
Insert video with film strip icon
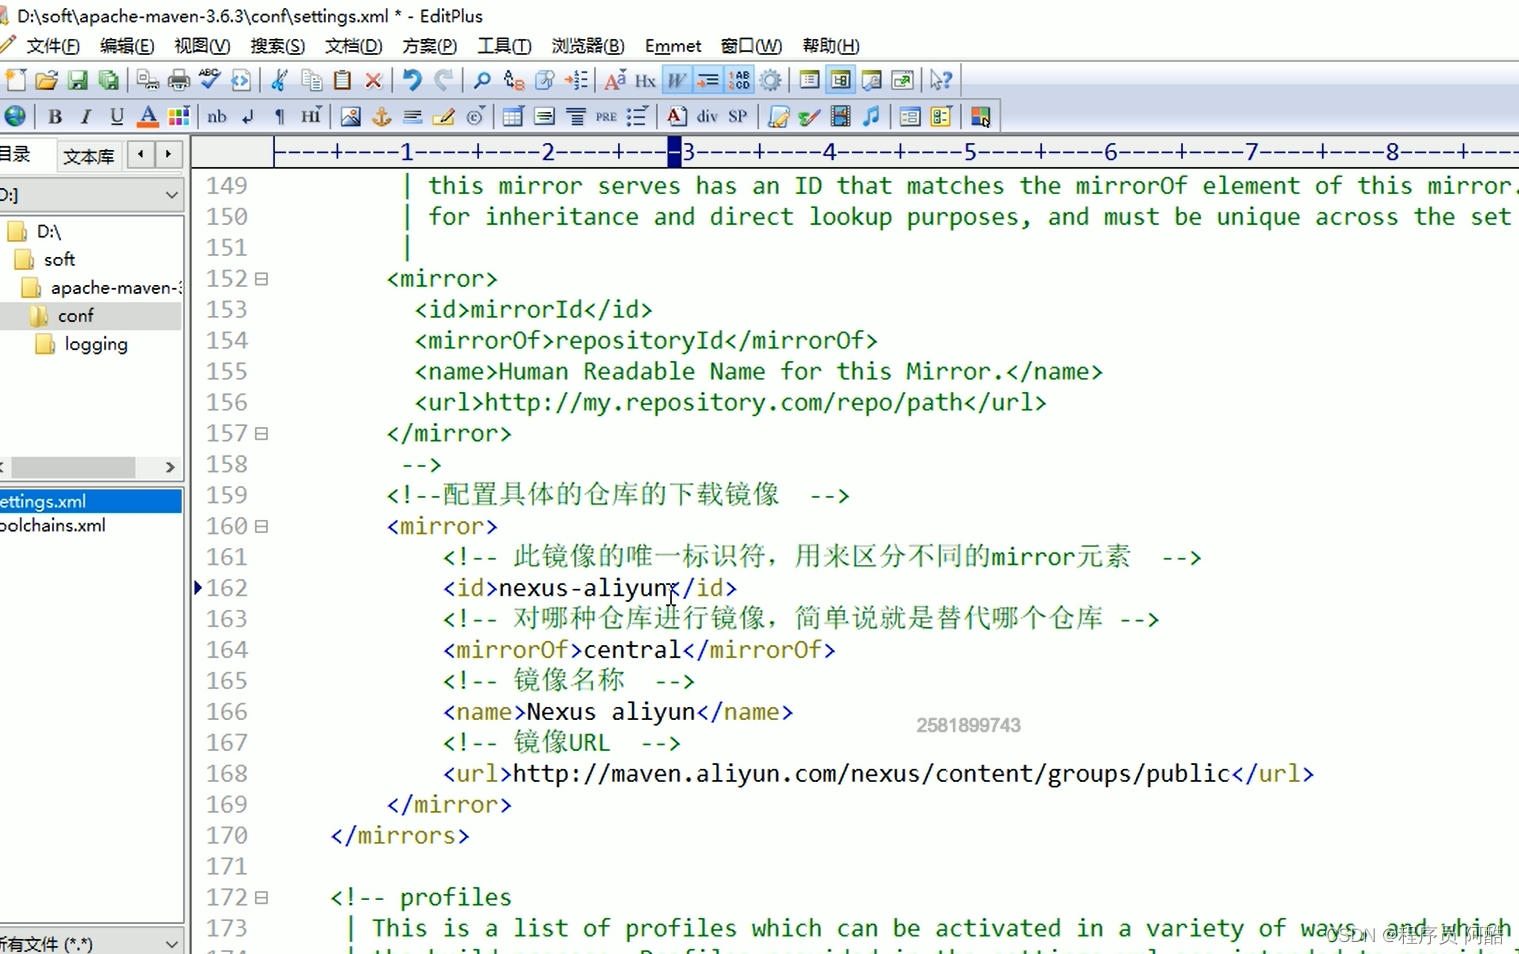840,116
